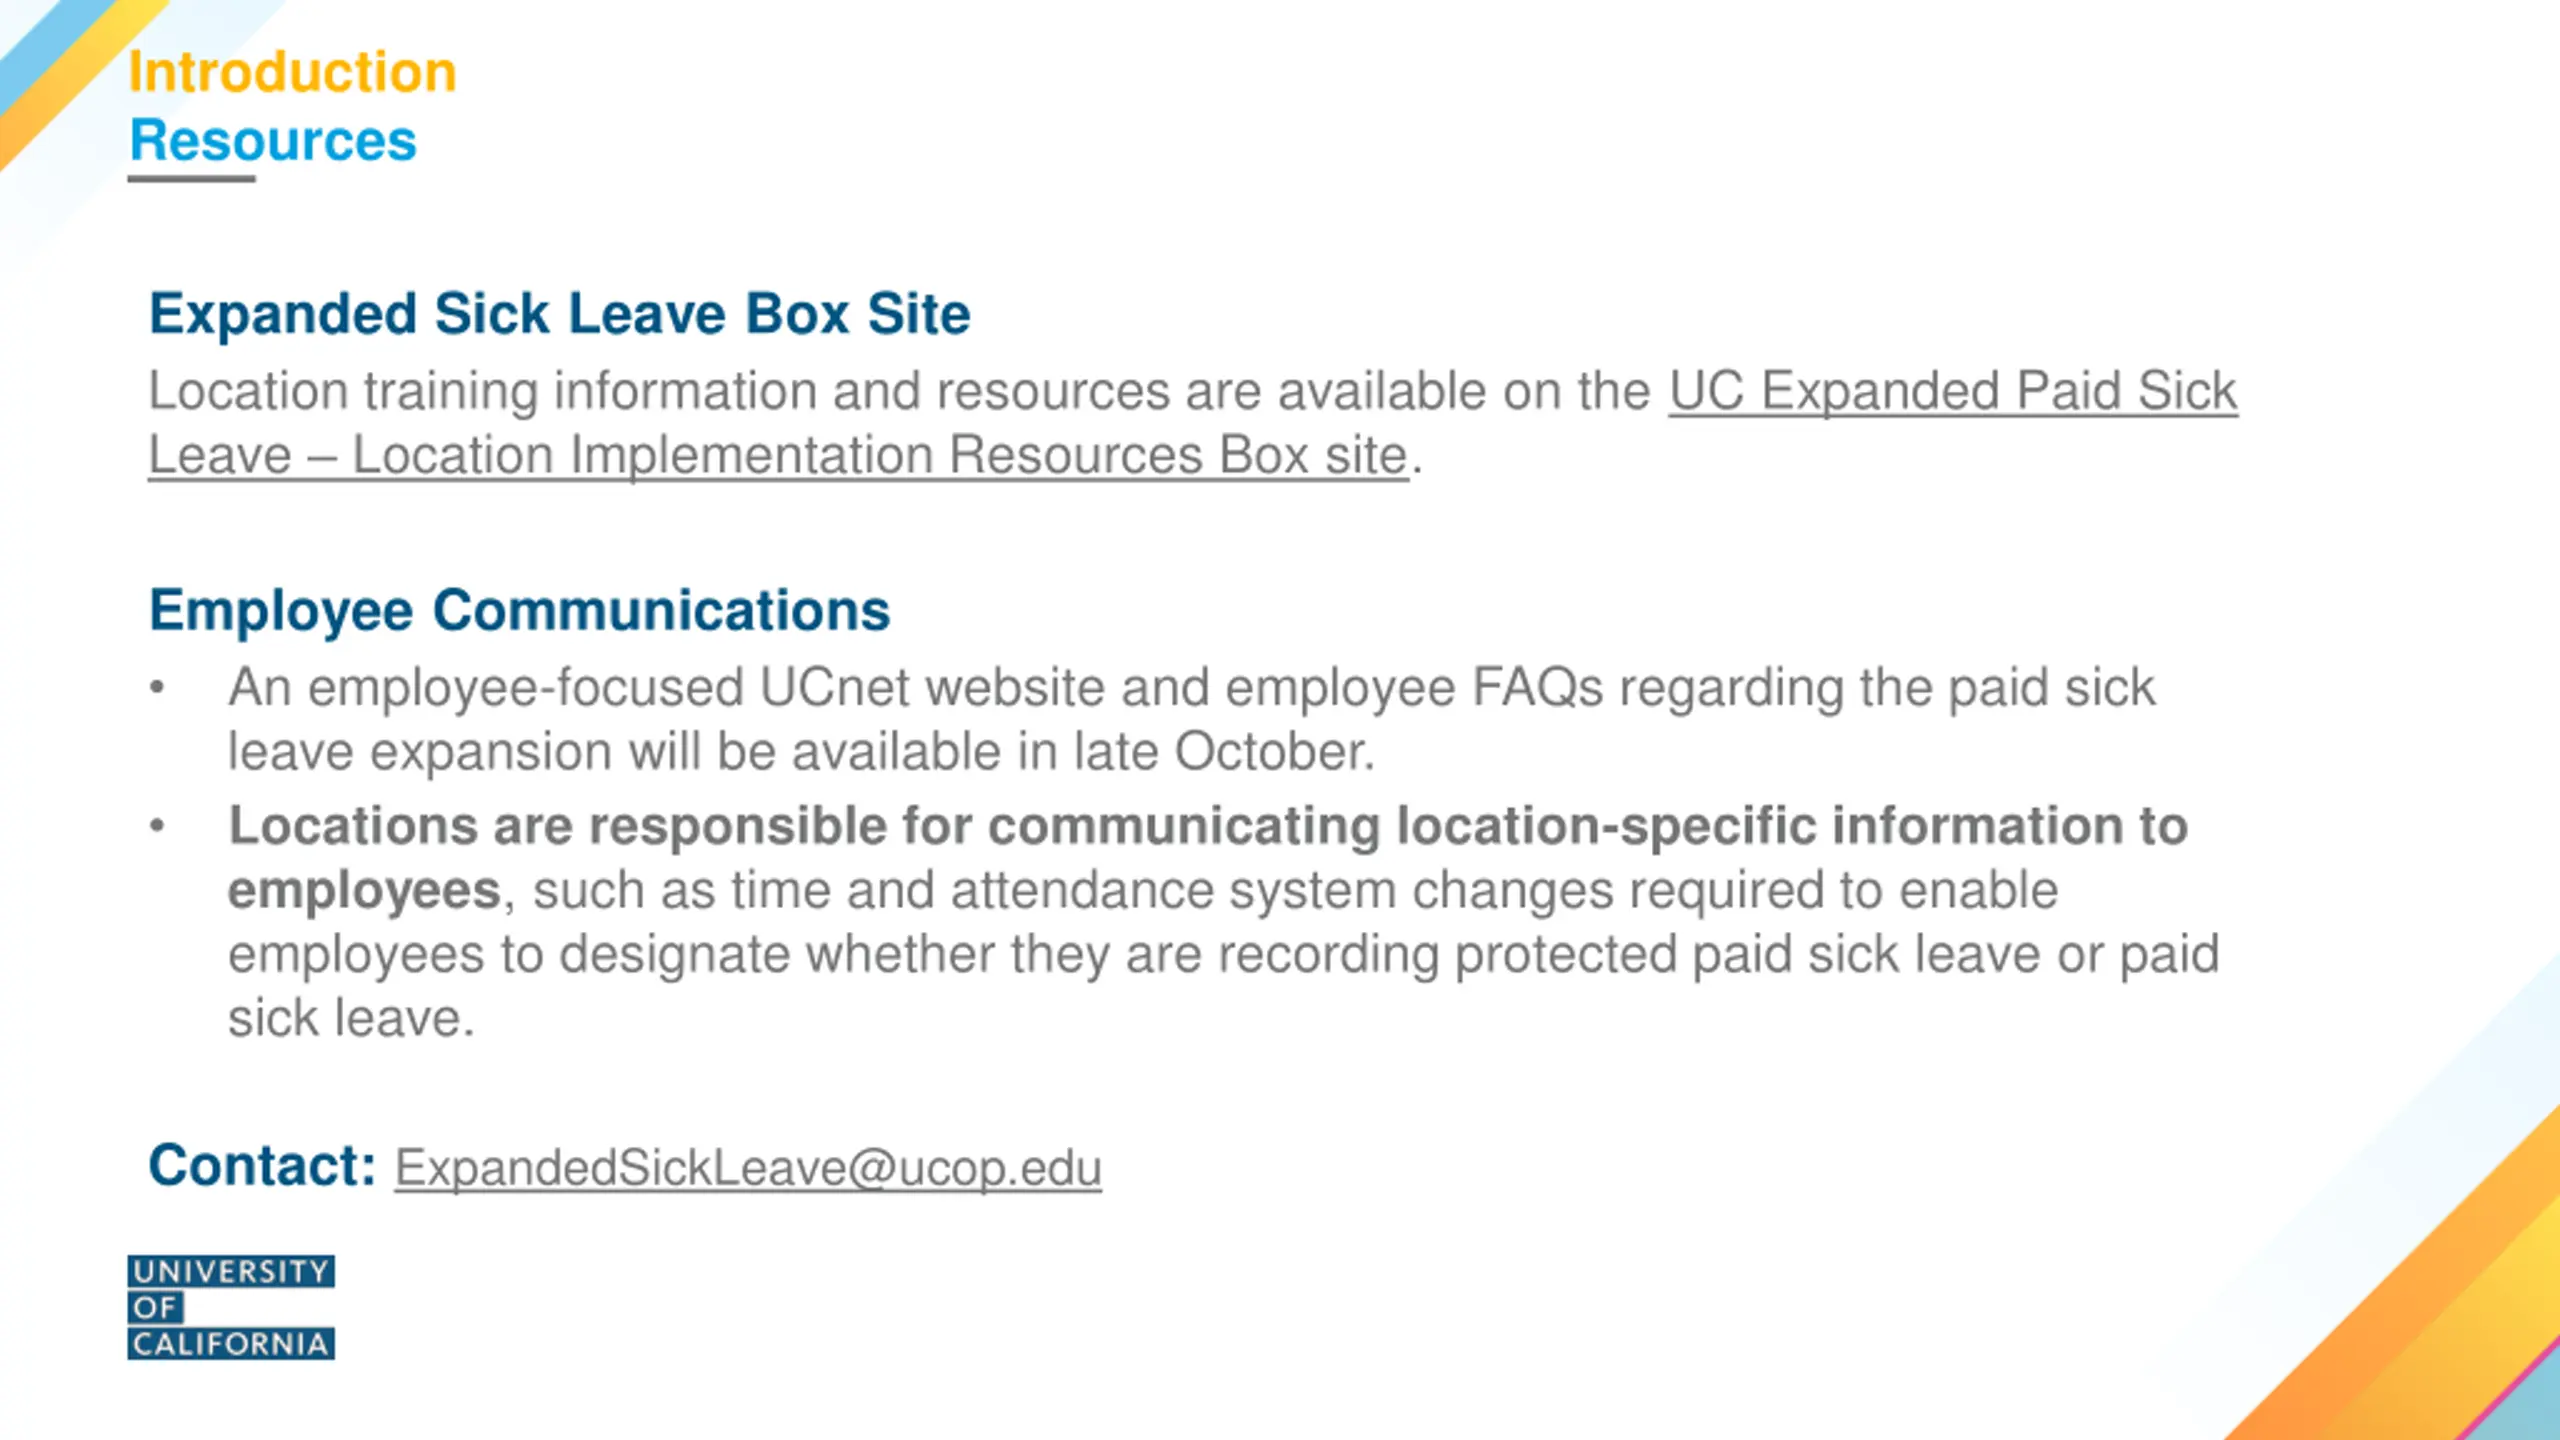Click the word CALIFORNIA in the logo
Image resolution: width=2560 pixels, height=1440 pixels.
coord(231,1344)
